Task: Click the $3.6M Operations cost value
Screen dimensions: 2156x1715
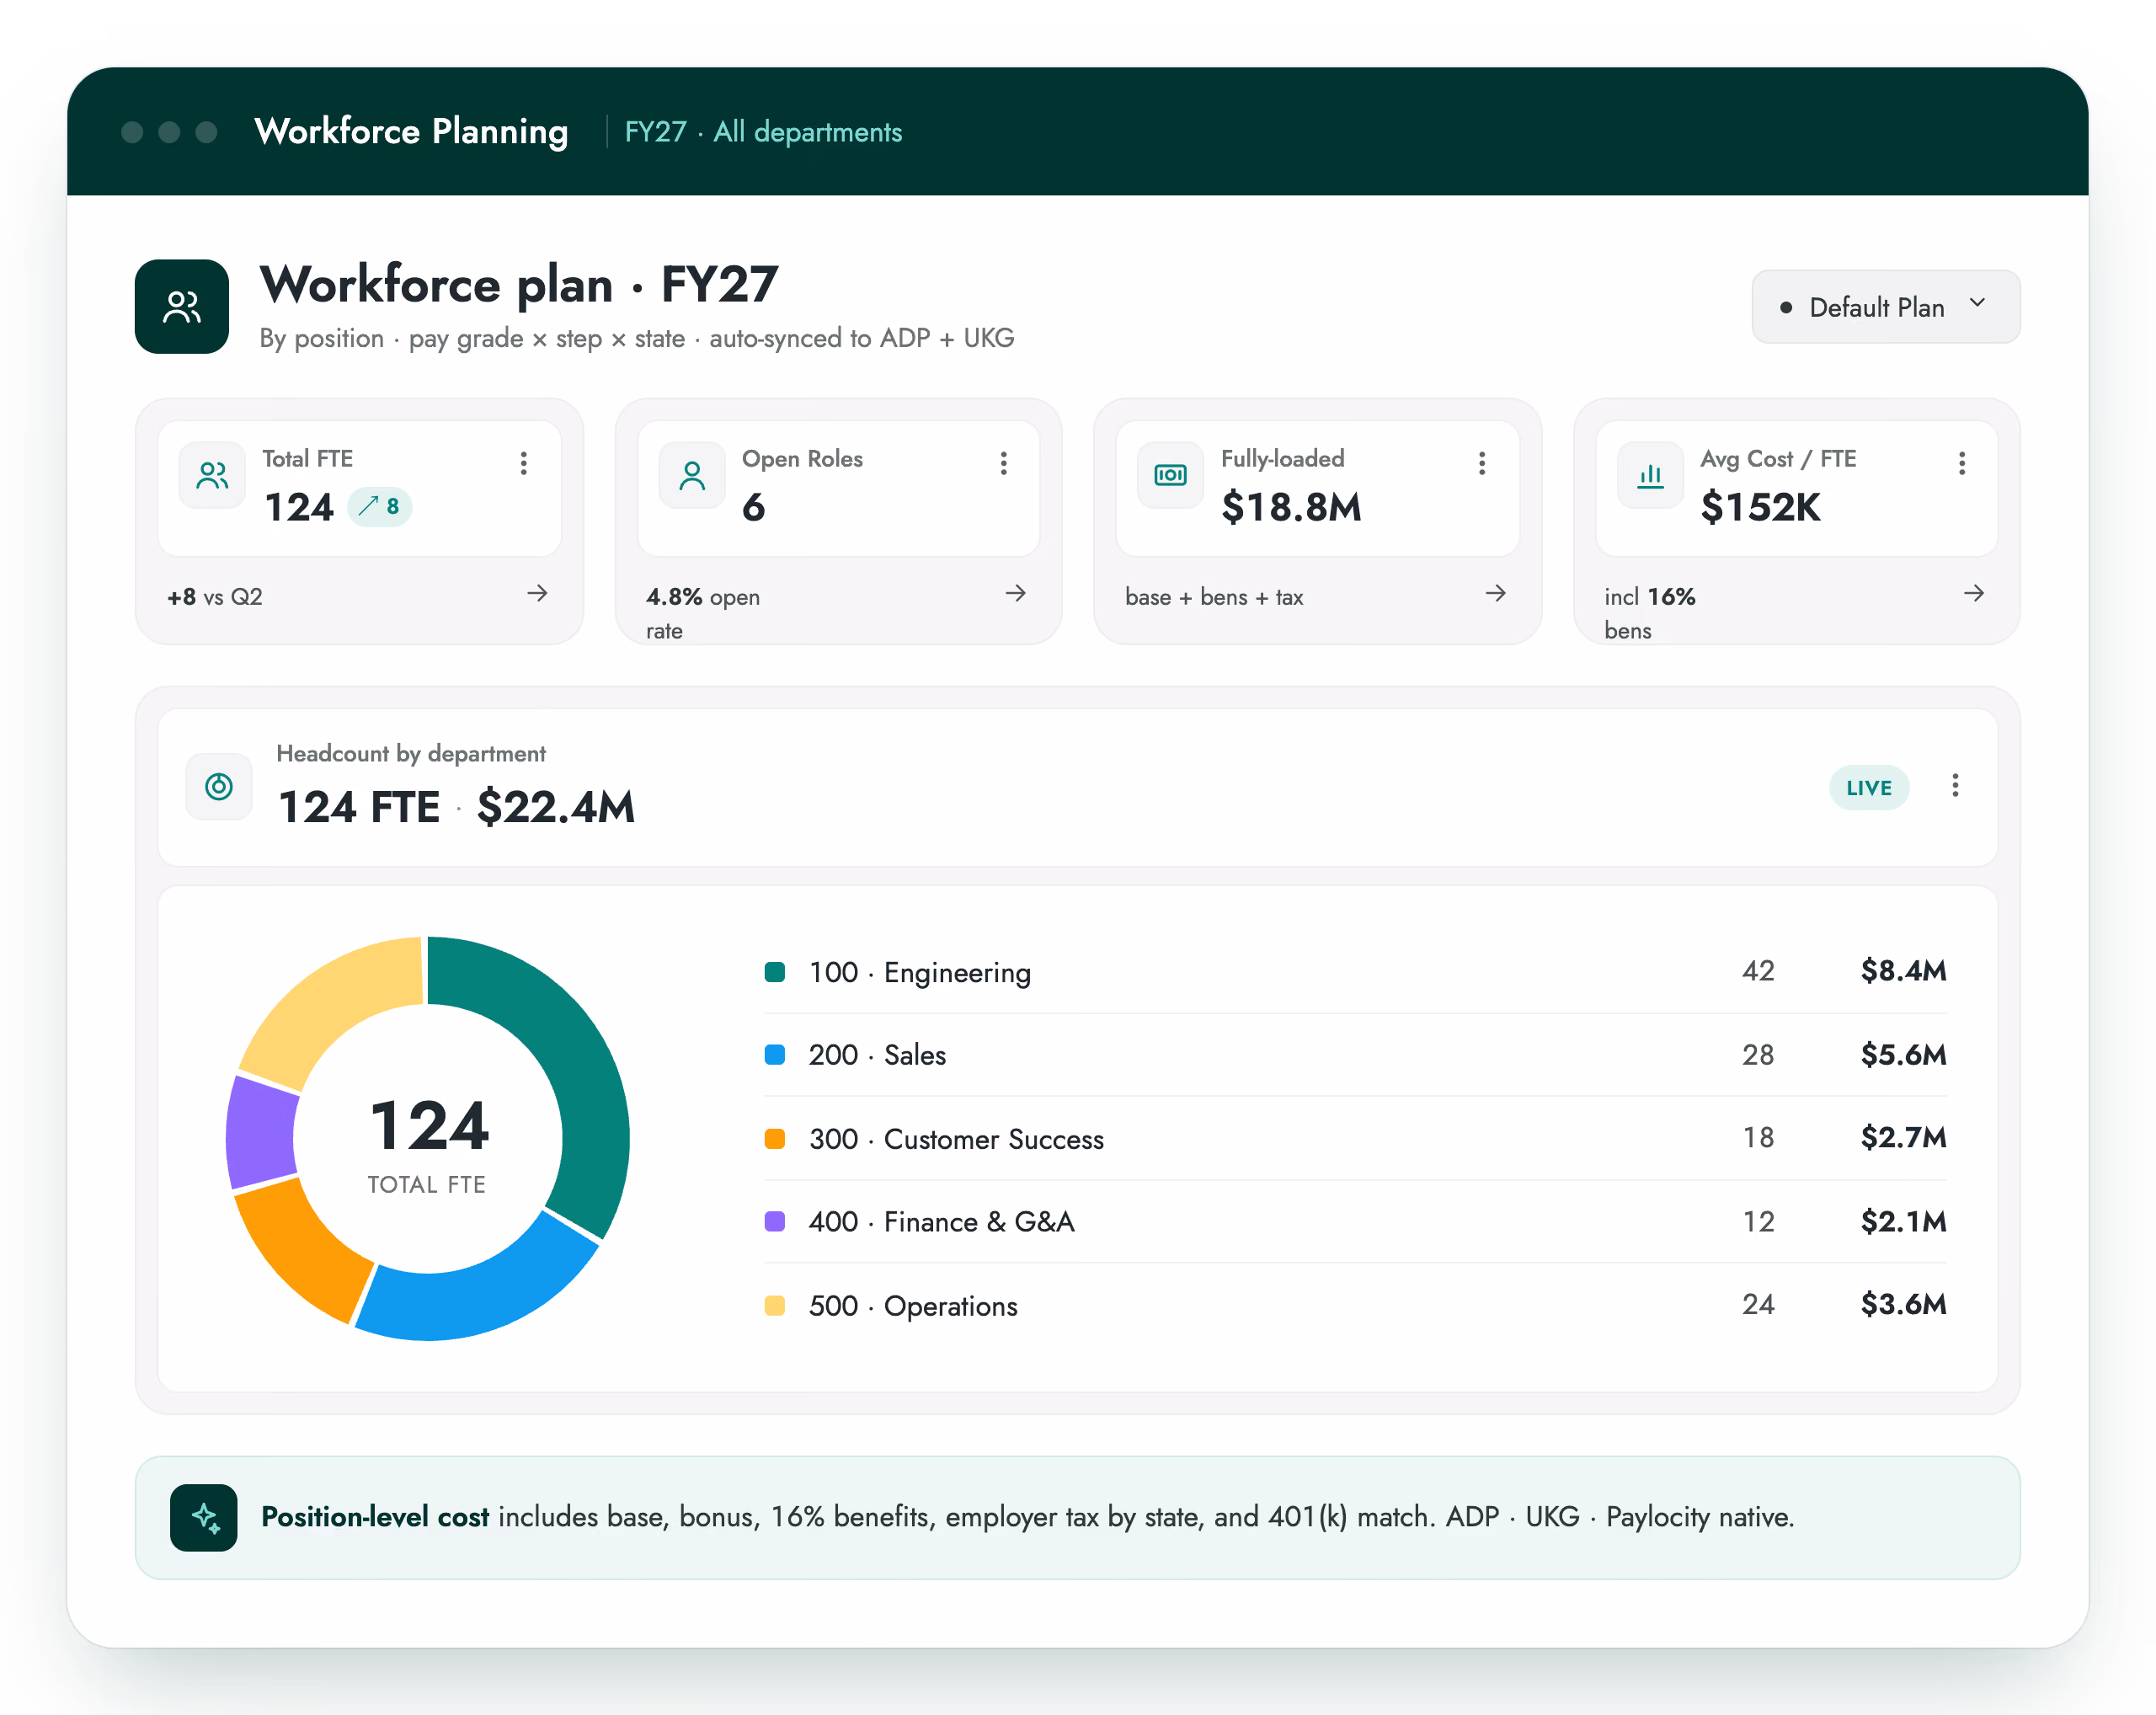Action: click(1903, 1304)
